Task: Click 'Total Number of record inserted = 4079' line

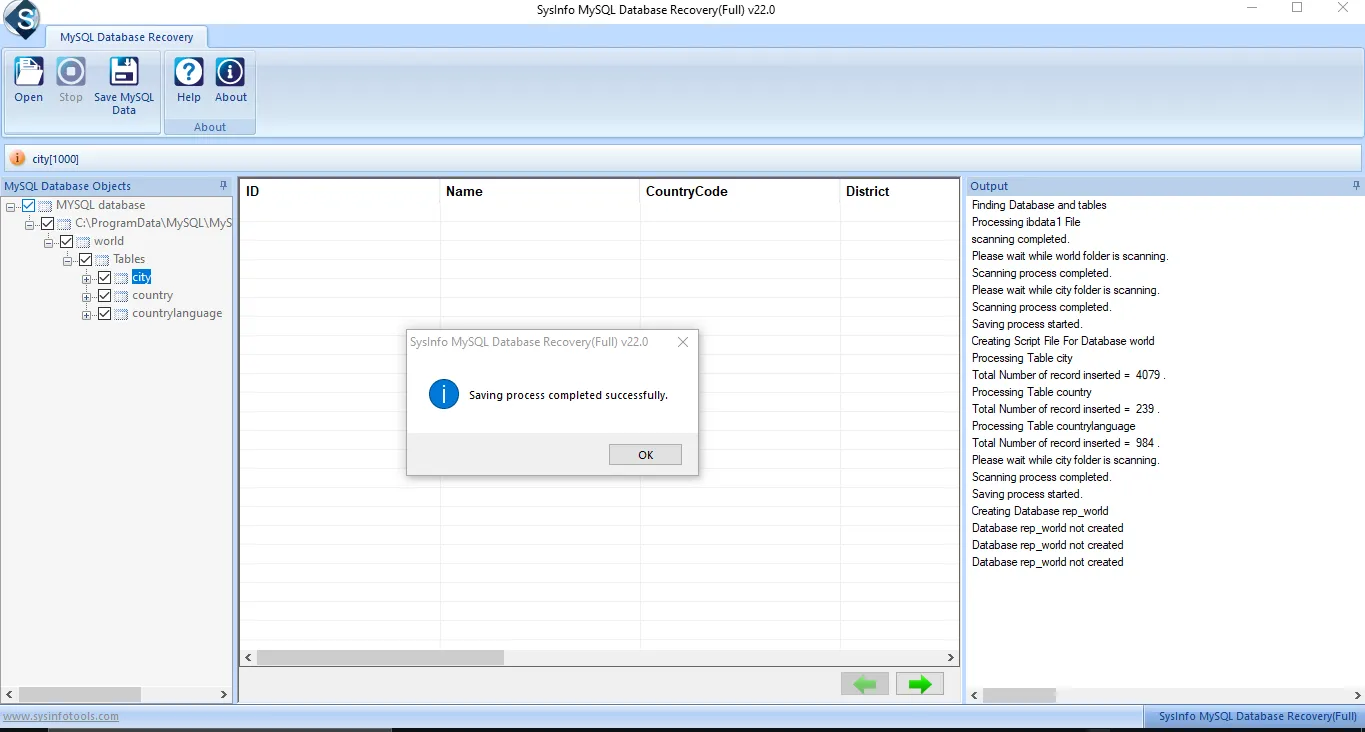Action: 1069,375
